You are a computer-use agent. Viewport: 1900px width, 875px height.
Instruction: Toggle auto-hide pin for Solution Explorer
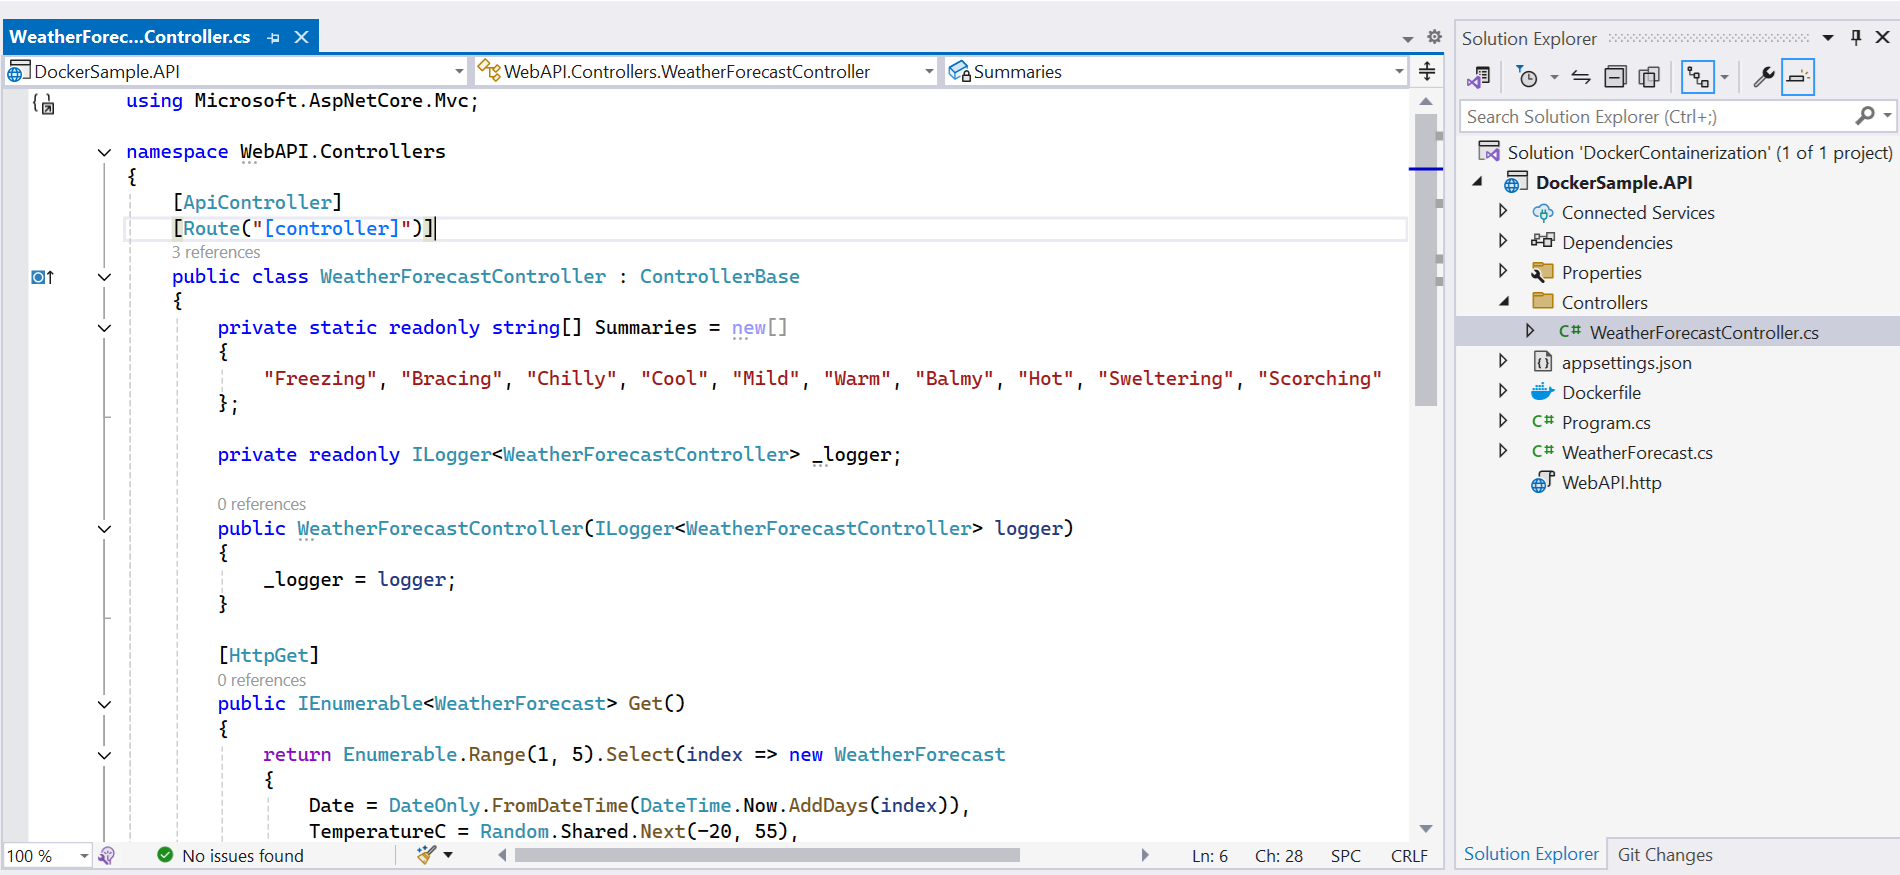click(x=1856, y=38)
